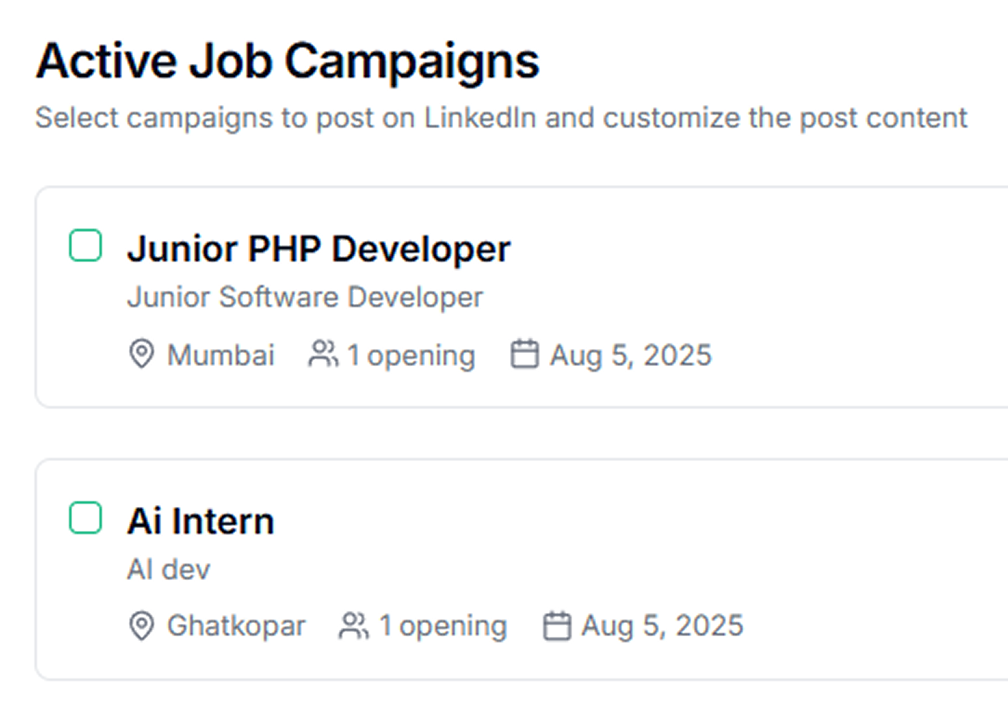Click the Ghatkopar location pin icon
This screenshot has width=1008, height=724.
(141, 626)
